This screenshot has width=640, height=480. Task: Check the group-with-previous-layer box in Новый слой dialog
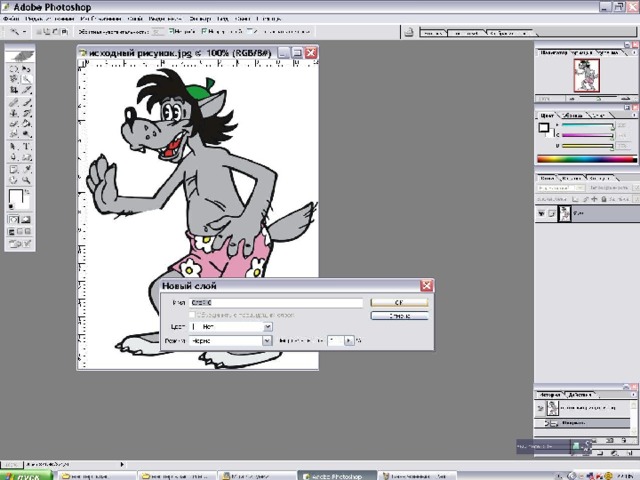(x=191, y=315)
